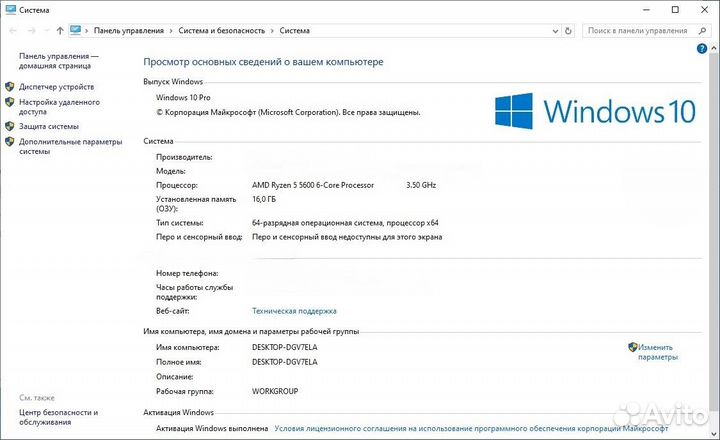
Task: Select 'Панель управления' breadcrumb item
Action: point(129,31)
